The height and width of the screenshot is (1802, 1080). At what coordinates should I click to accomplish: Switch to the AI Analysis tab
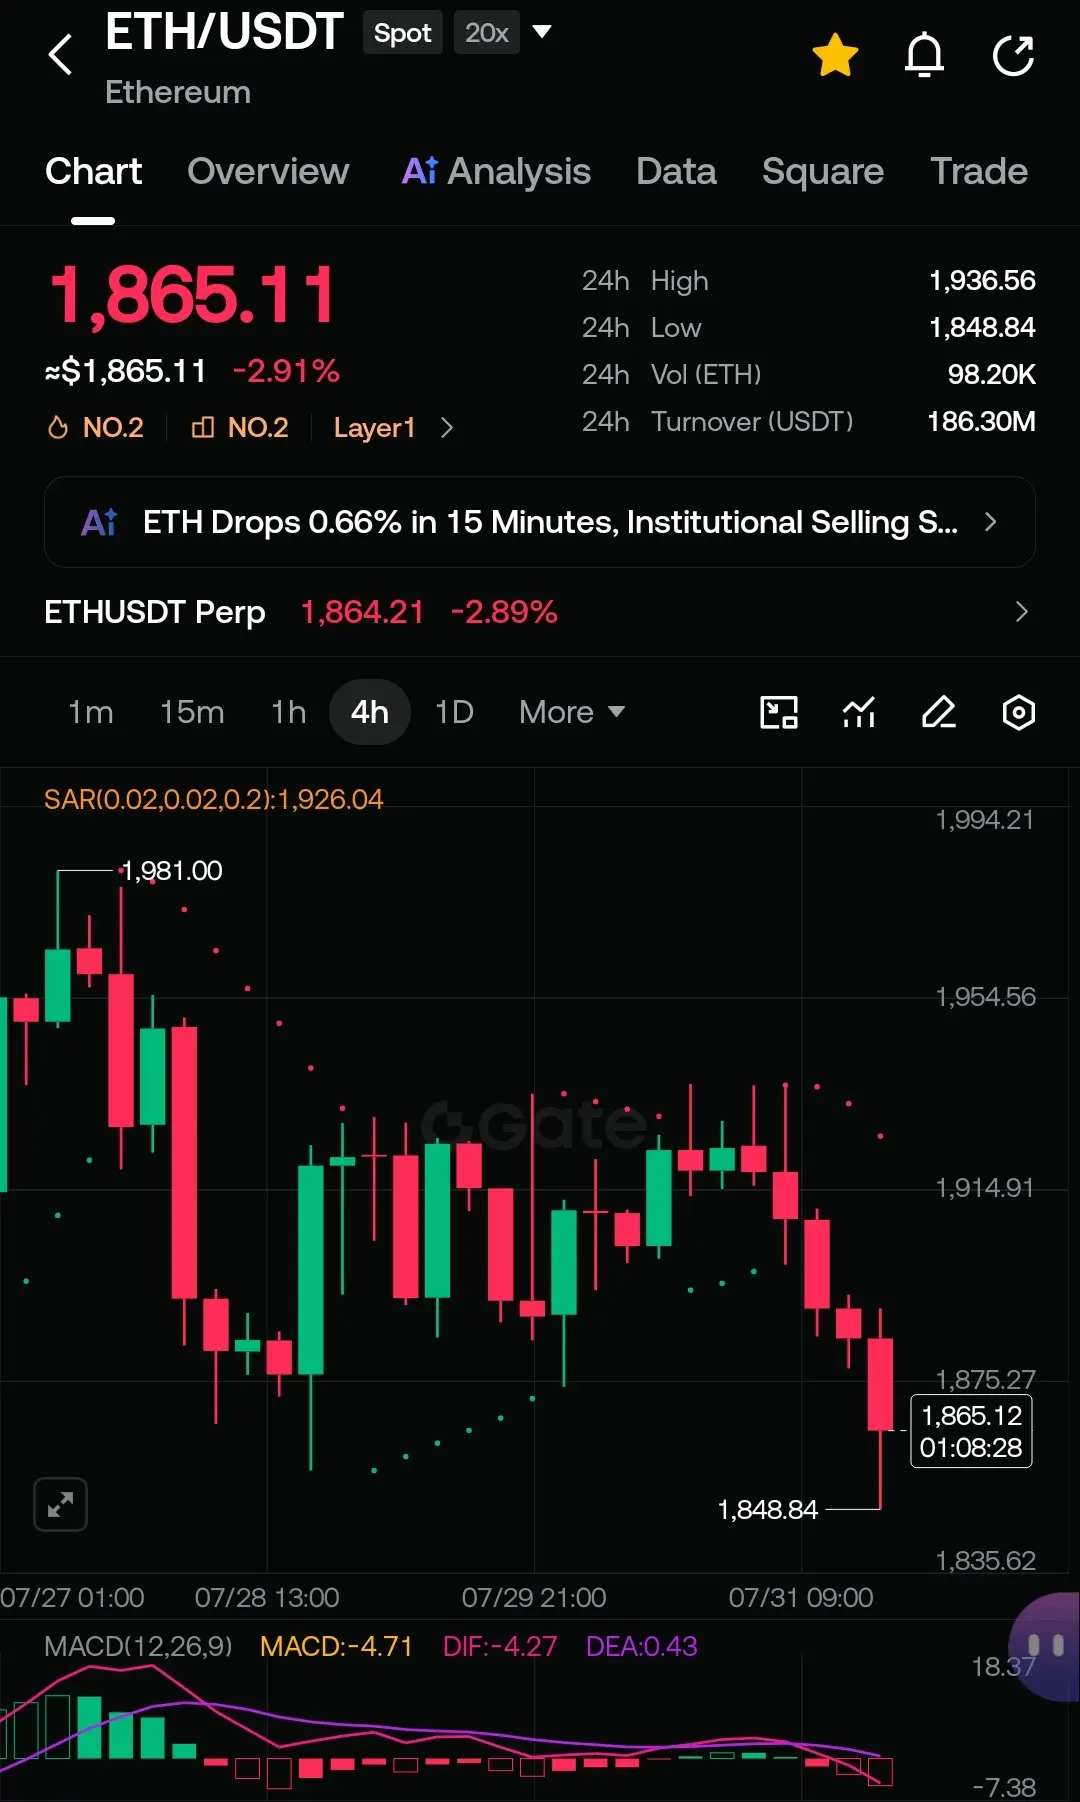tap(496, 171)
